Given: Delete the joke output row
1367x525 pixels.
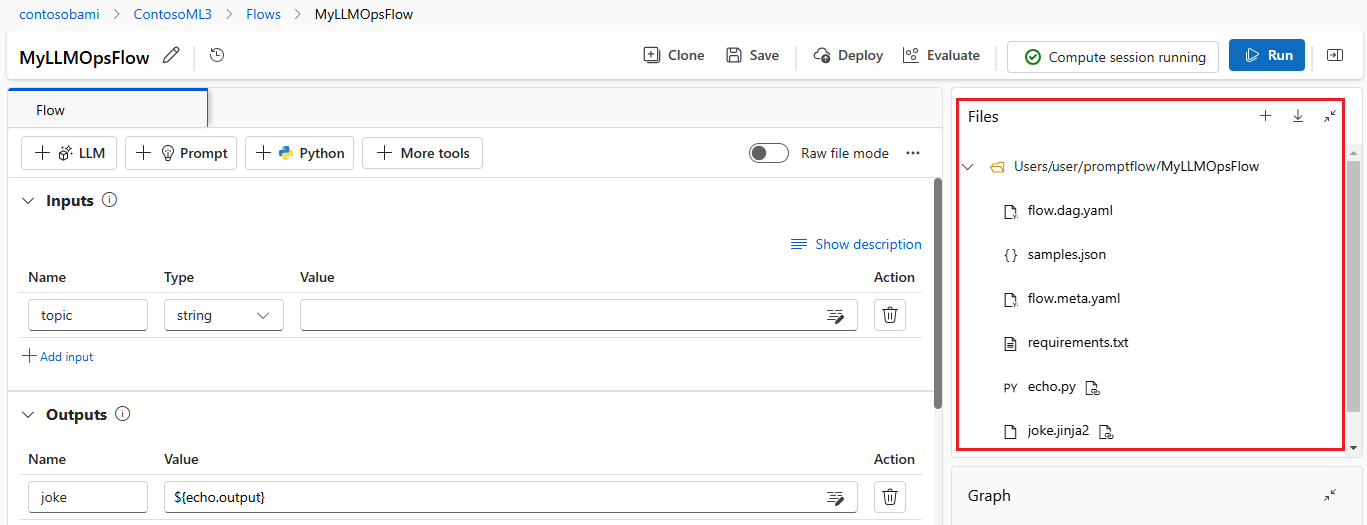Looking at the screenshot, I should 889,496.
